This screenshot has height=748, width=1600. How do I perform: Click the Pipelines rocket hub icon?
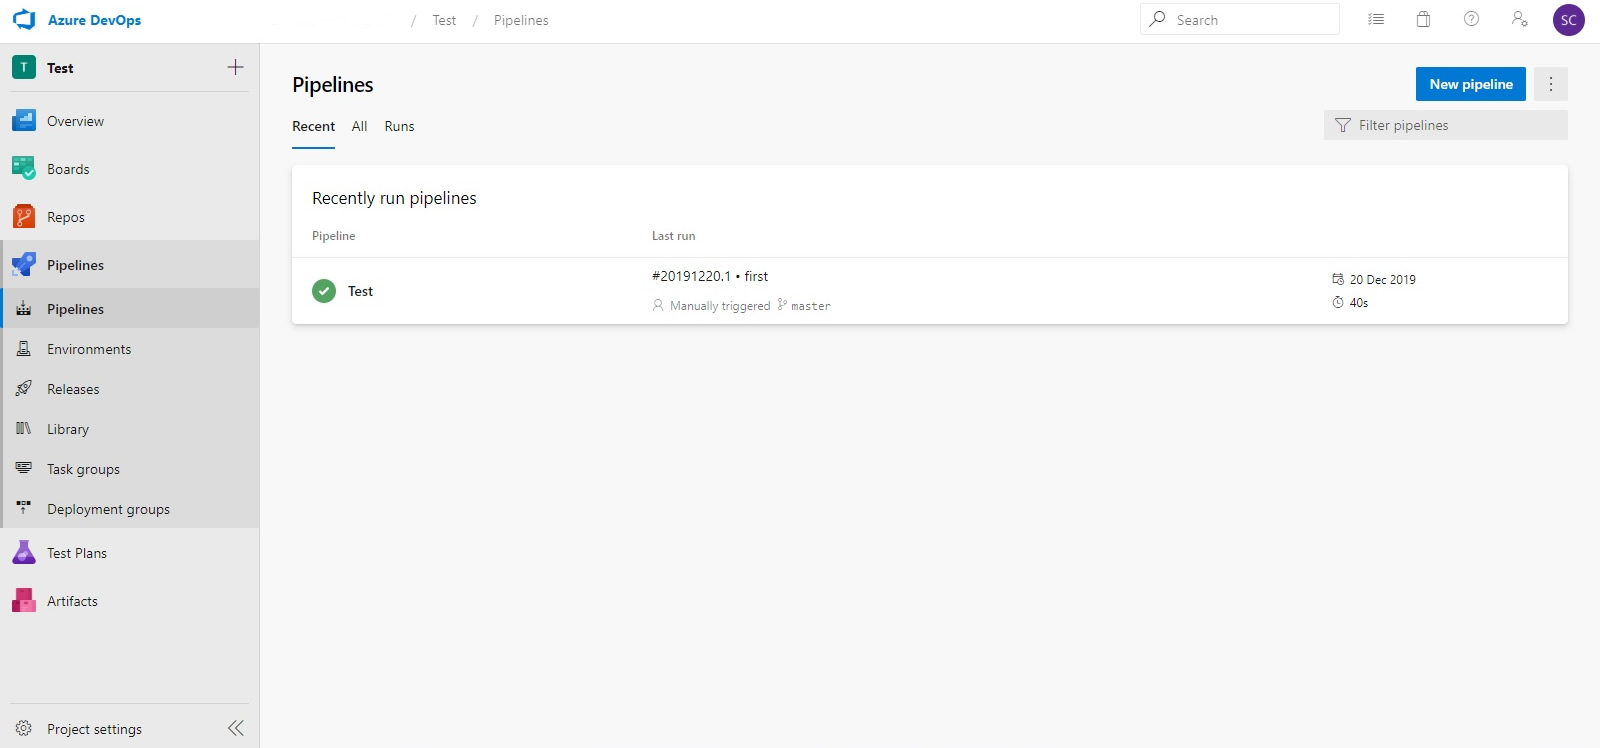tap(24, 265)
